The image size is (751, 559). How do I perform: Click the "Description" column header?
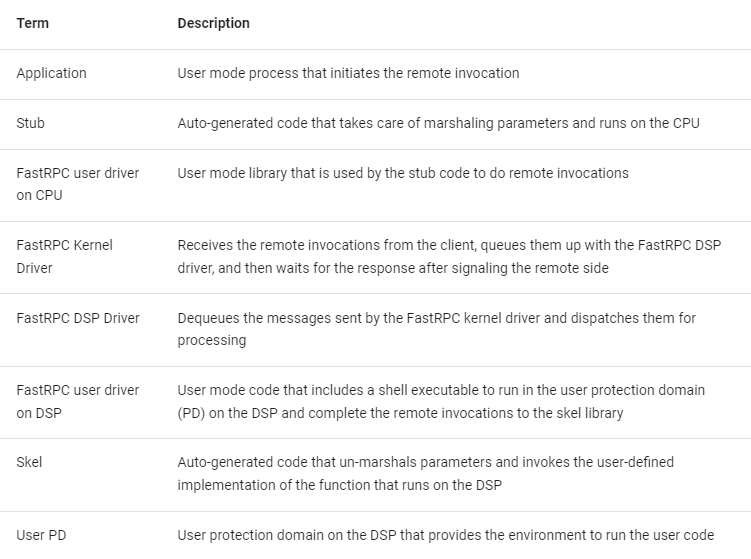pos(213,23)
